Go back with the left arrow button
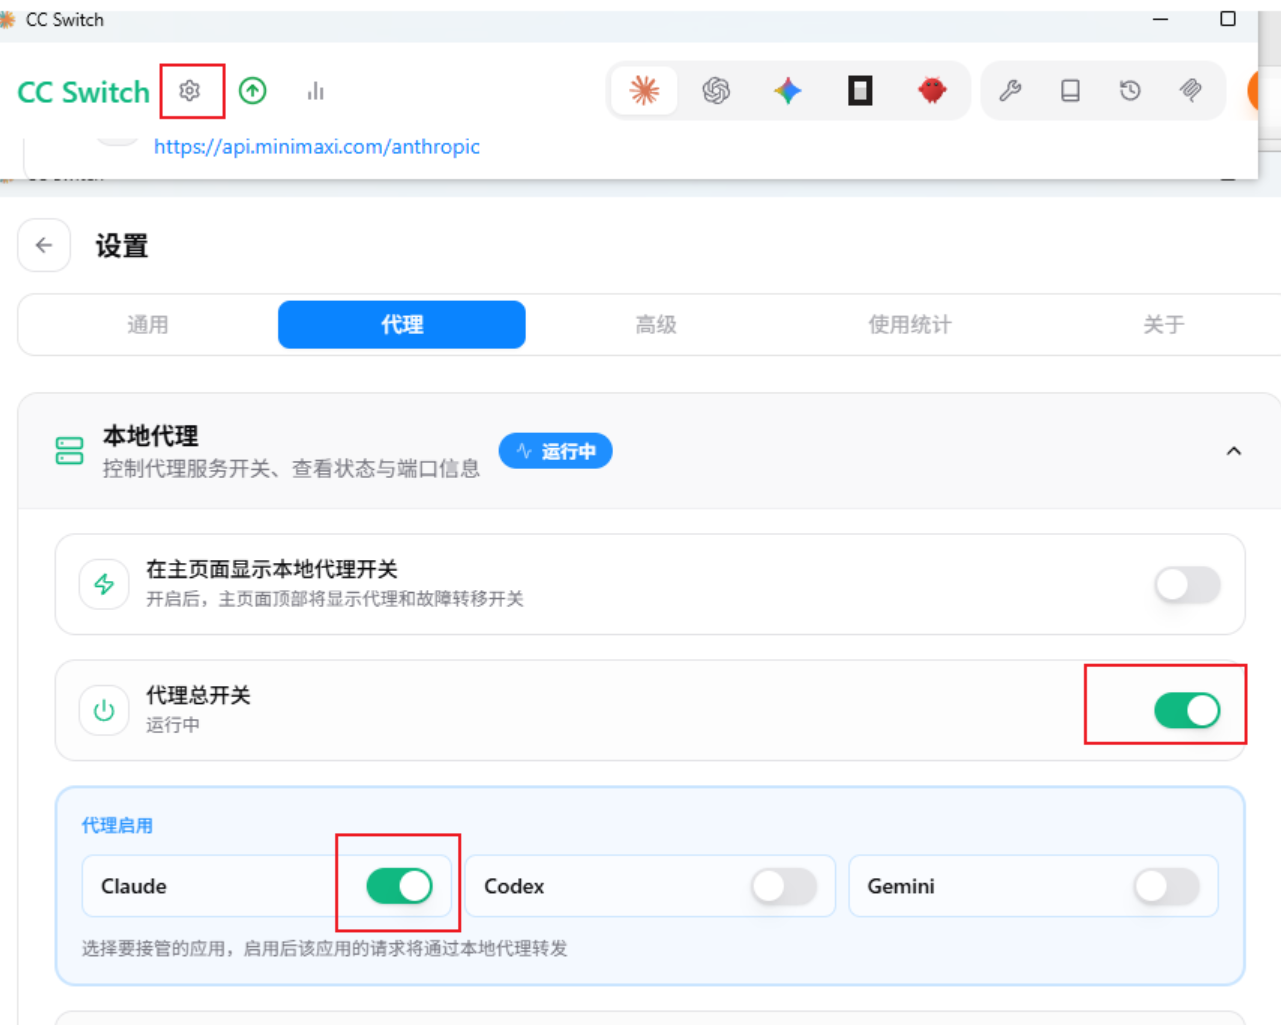The image size is (1281, 1025). point(44,245)
